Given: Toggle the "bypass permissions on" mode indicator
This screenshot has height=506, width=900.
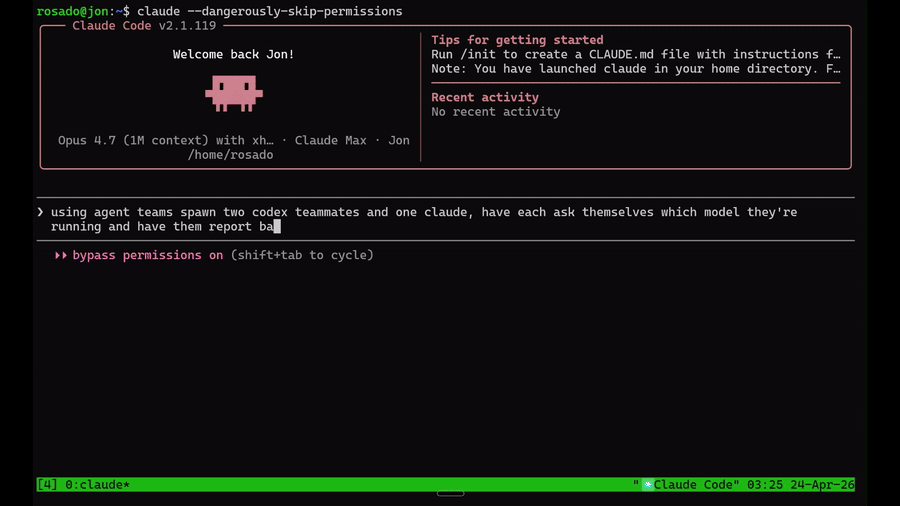Looking at the screenshot, I should [x=148, y=255].
